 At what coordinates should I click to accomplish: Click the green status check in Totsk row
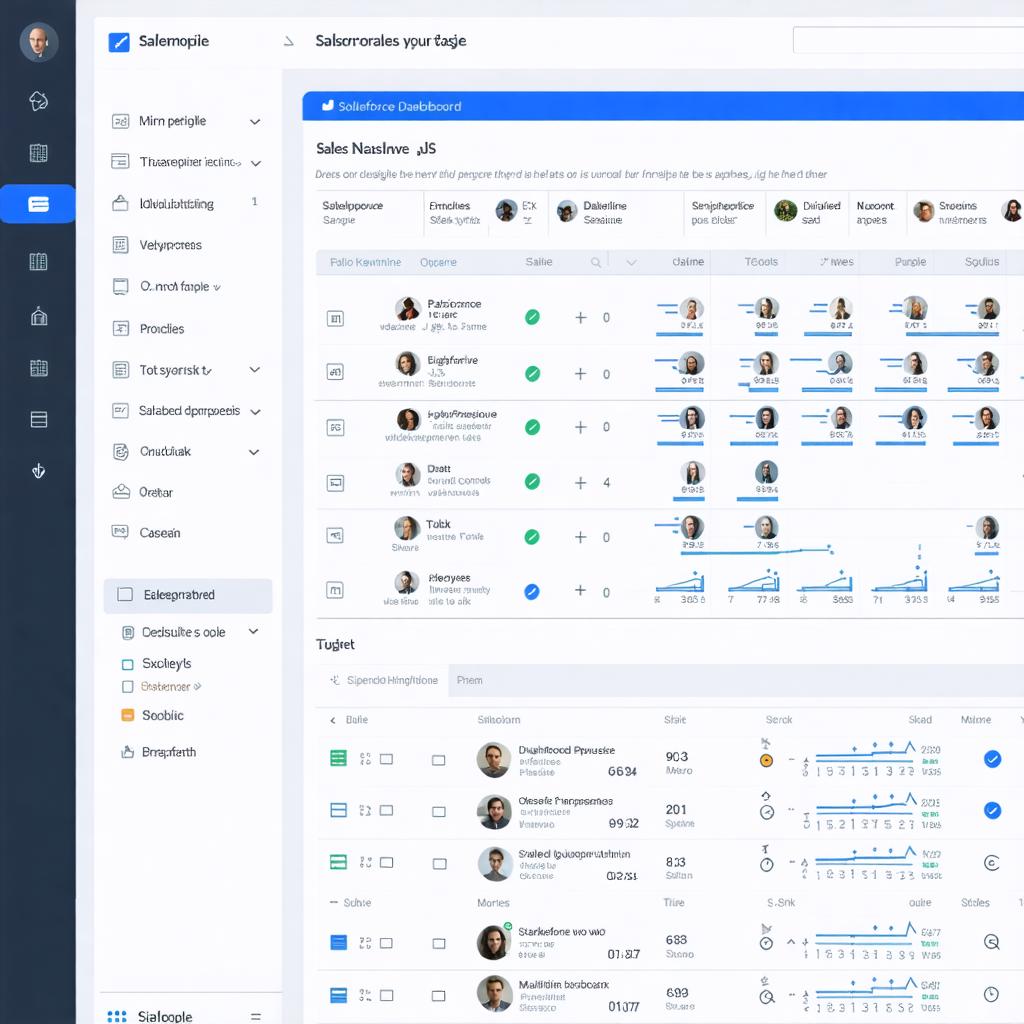pyautogui.click(x=532, y=537)
